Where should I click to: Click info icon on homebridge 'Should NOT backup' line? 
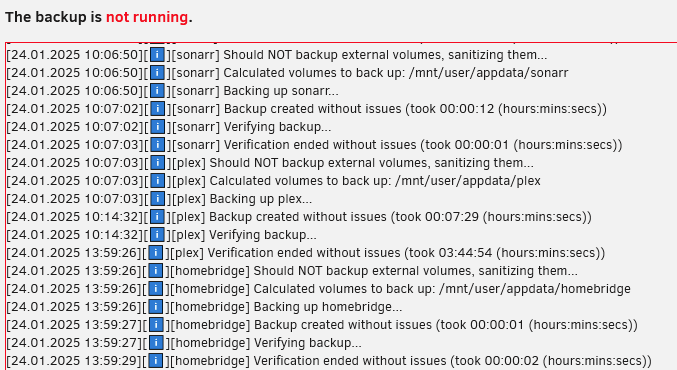156,271
